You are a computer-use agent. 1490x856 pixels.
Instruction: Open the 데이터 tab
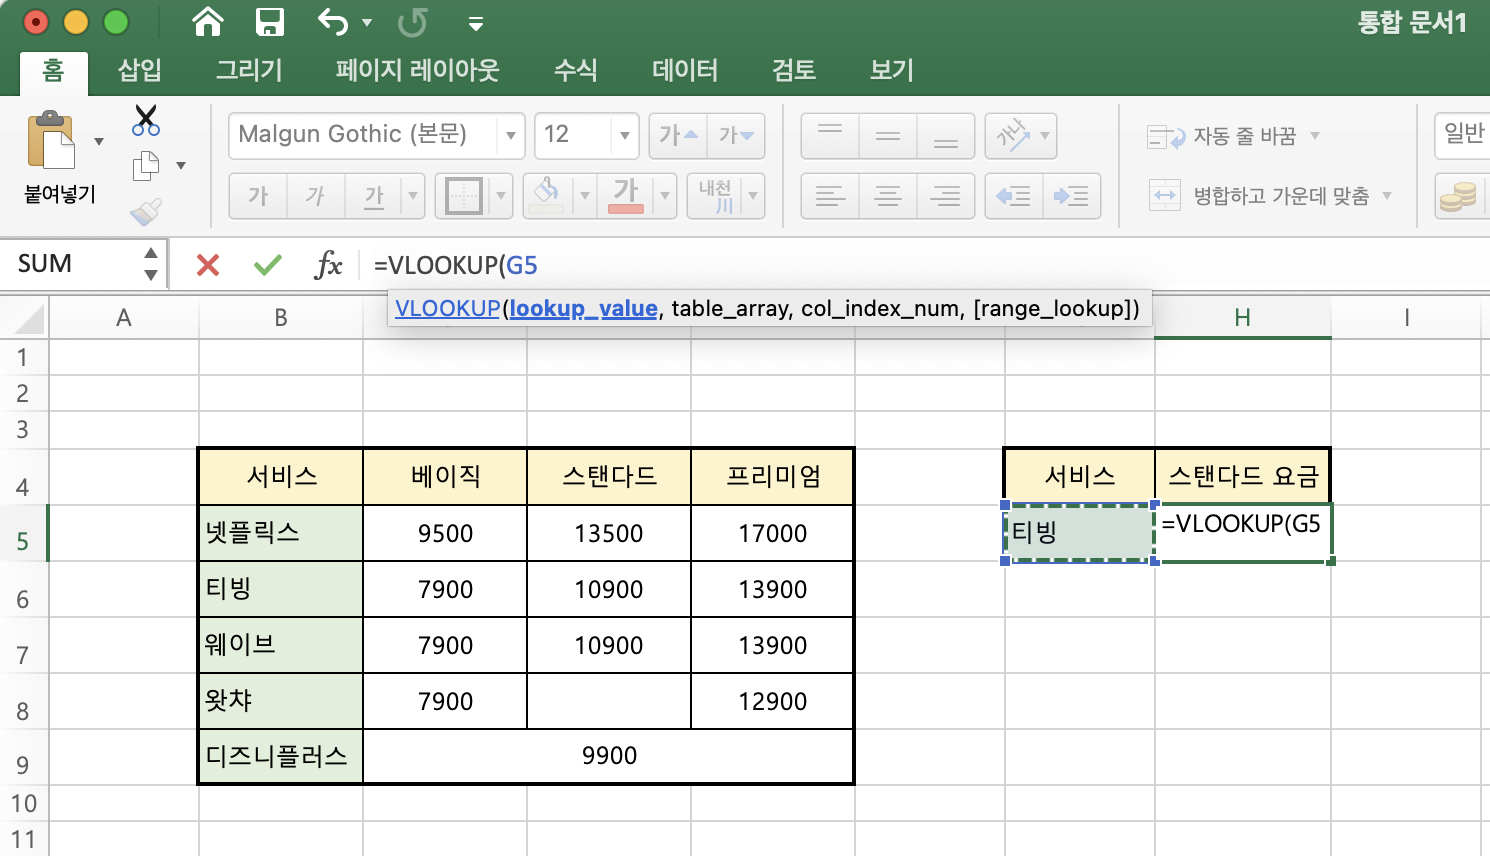685,70
